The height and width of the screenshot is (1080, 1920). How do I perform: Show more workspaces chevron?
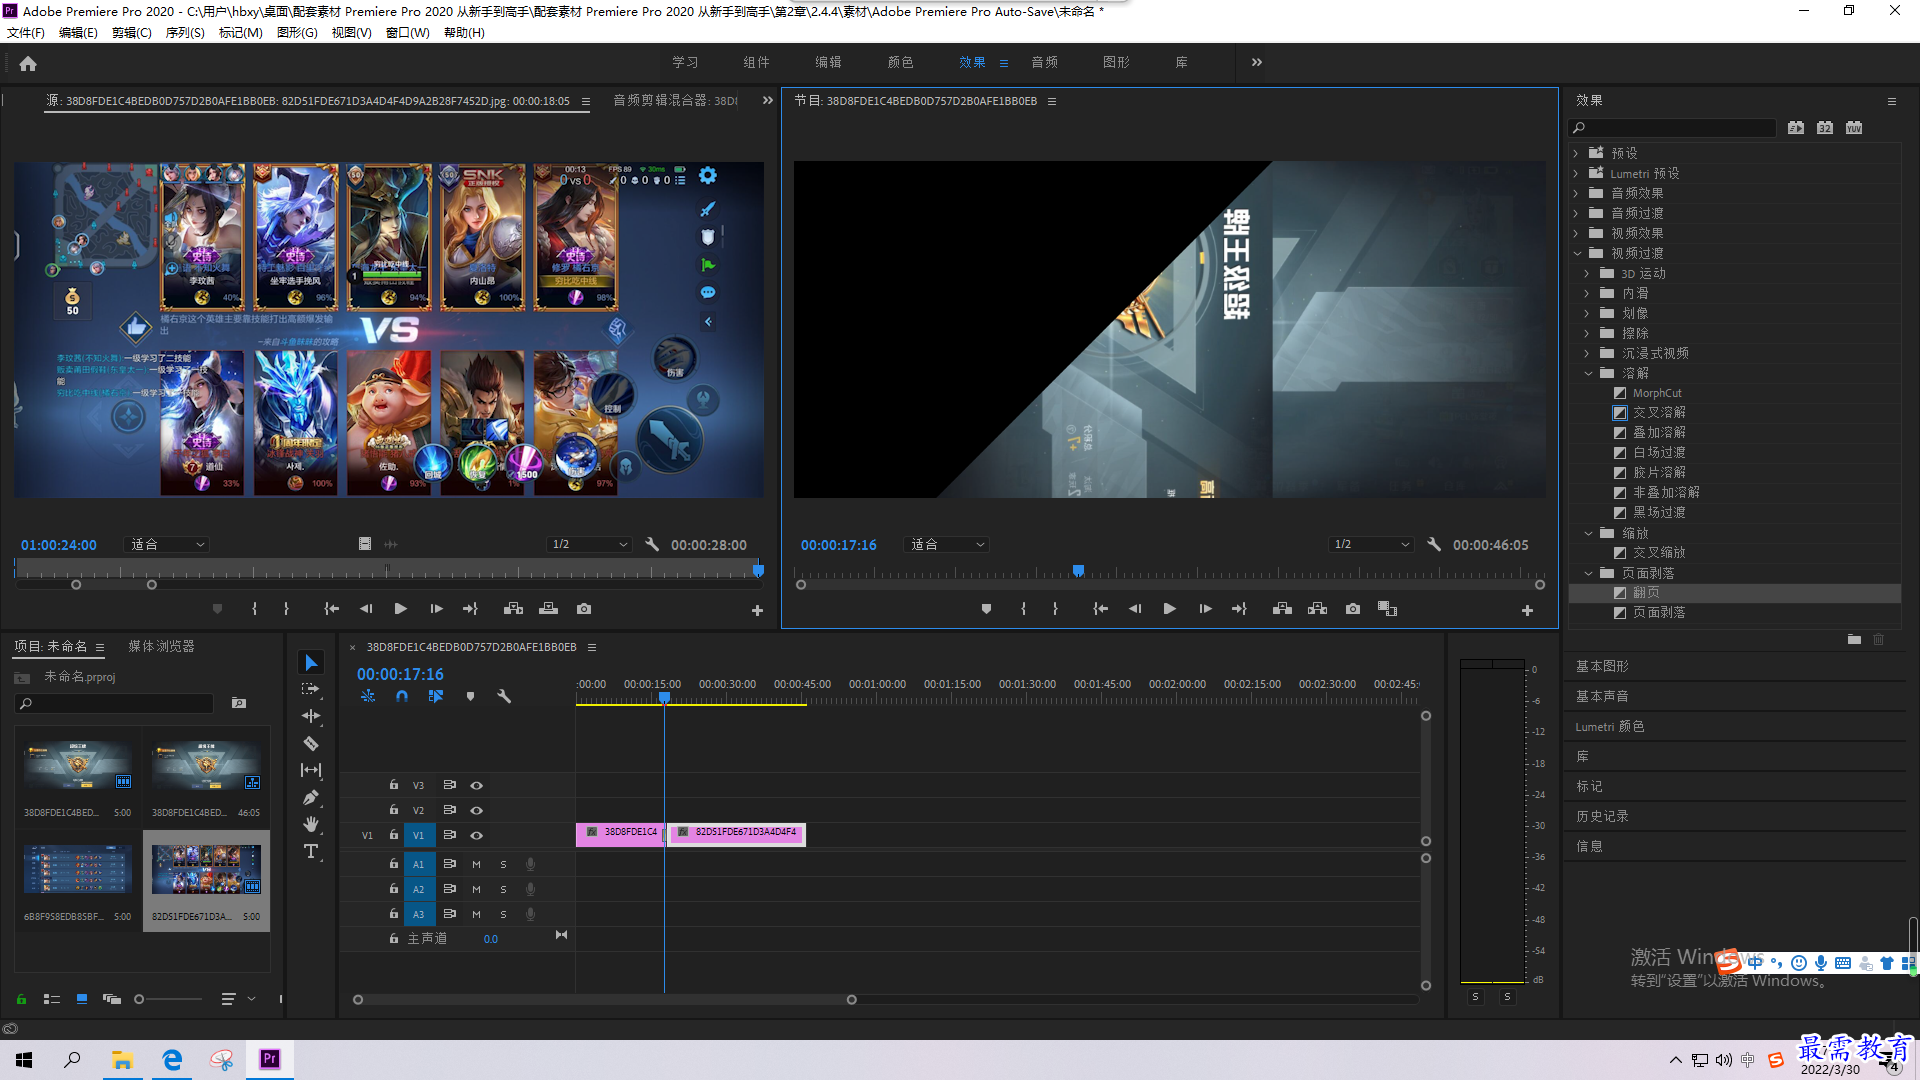[1257, 62]
